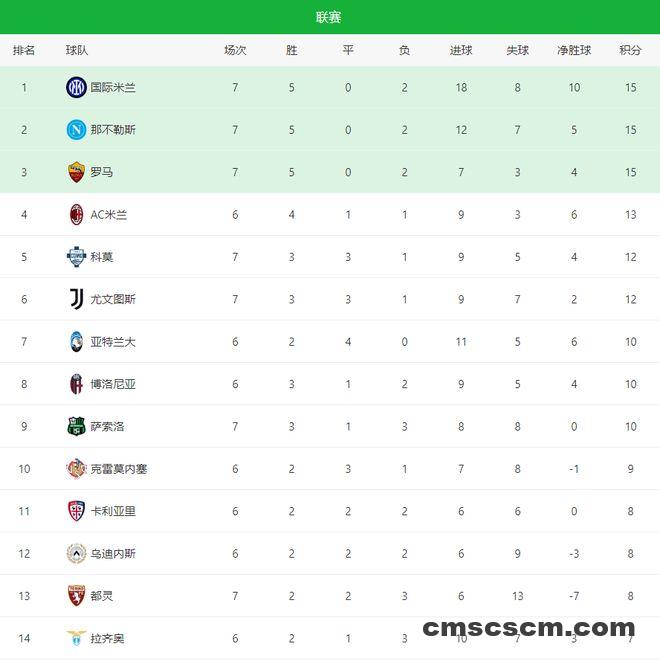The height and width of the screenshot is (661, 660).
Task: Click the Torino (都灵) team crest
Action: (x=76, y=595)
